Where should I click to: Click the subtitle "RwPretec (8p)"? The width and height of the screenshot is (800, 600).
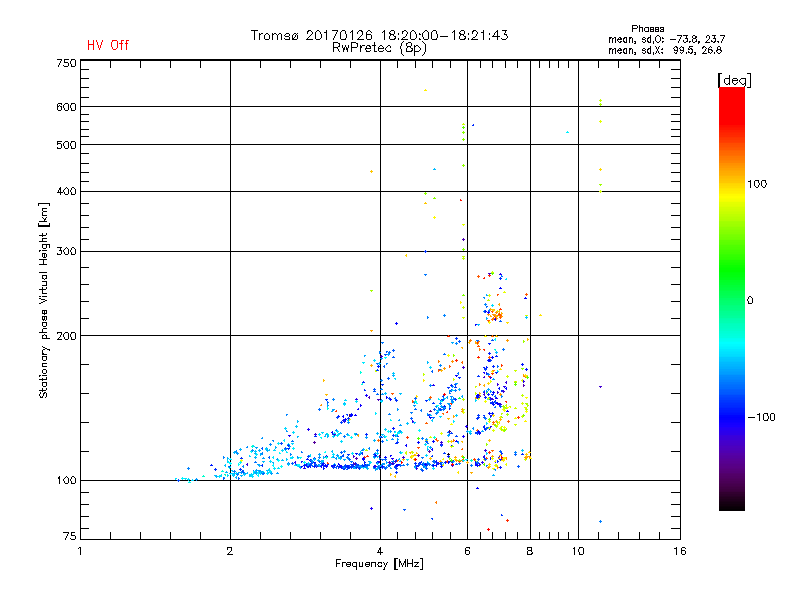tap(379, 48)
